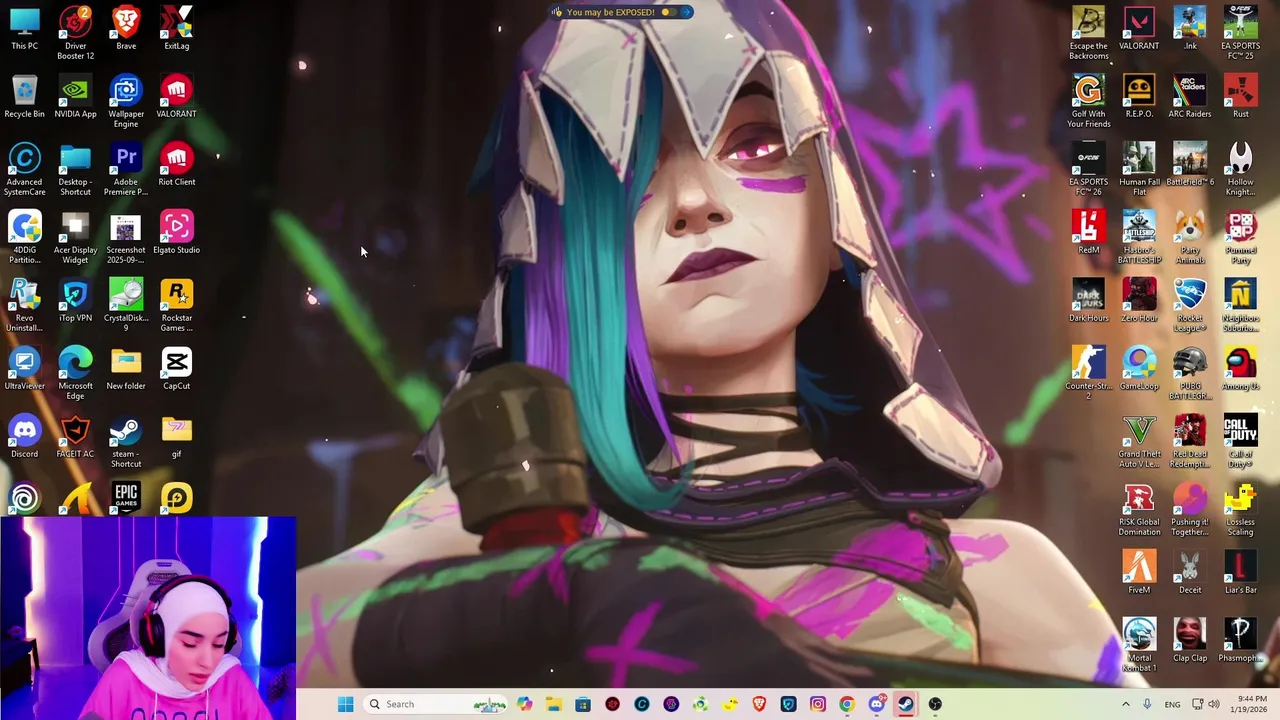Open the ExitLag desktop shortcut
1280x720 pixels.
[176, 28]
